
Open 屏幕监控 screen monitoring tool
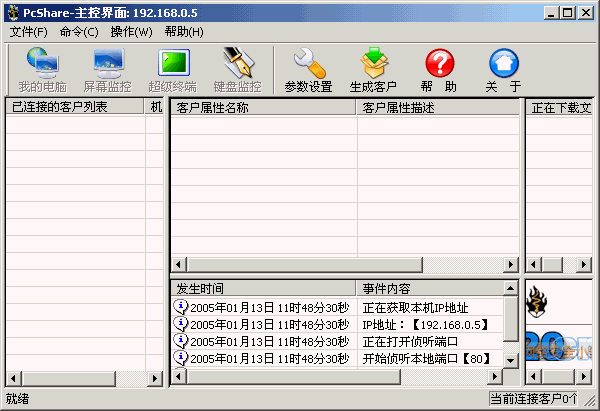coord(107,69)
